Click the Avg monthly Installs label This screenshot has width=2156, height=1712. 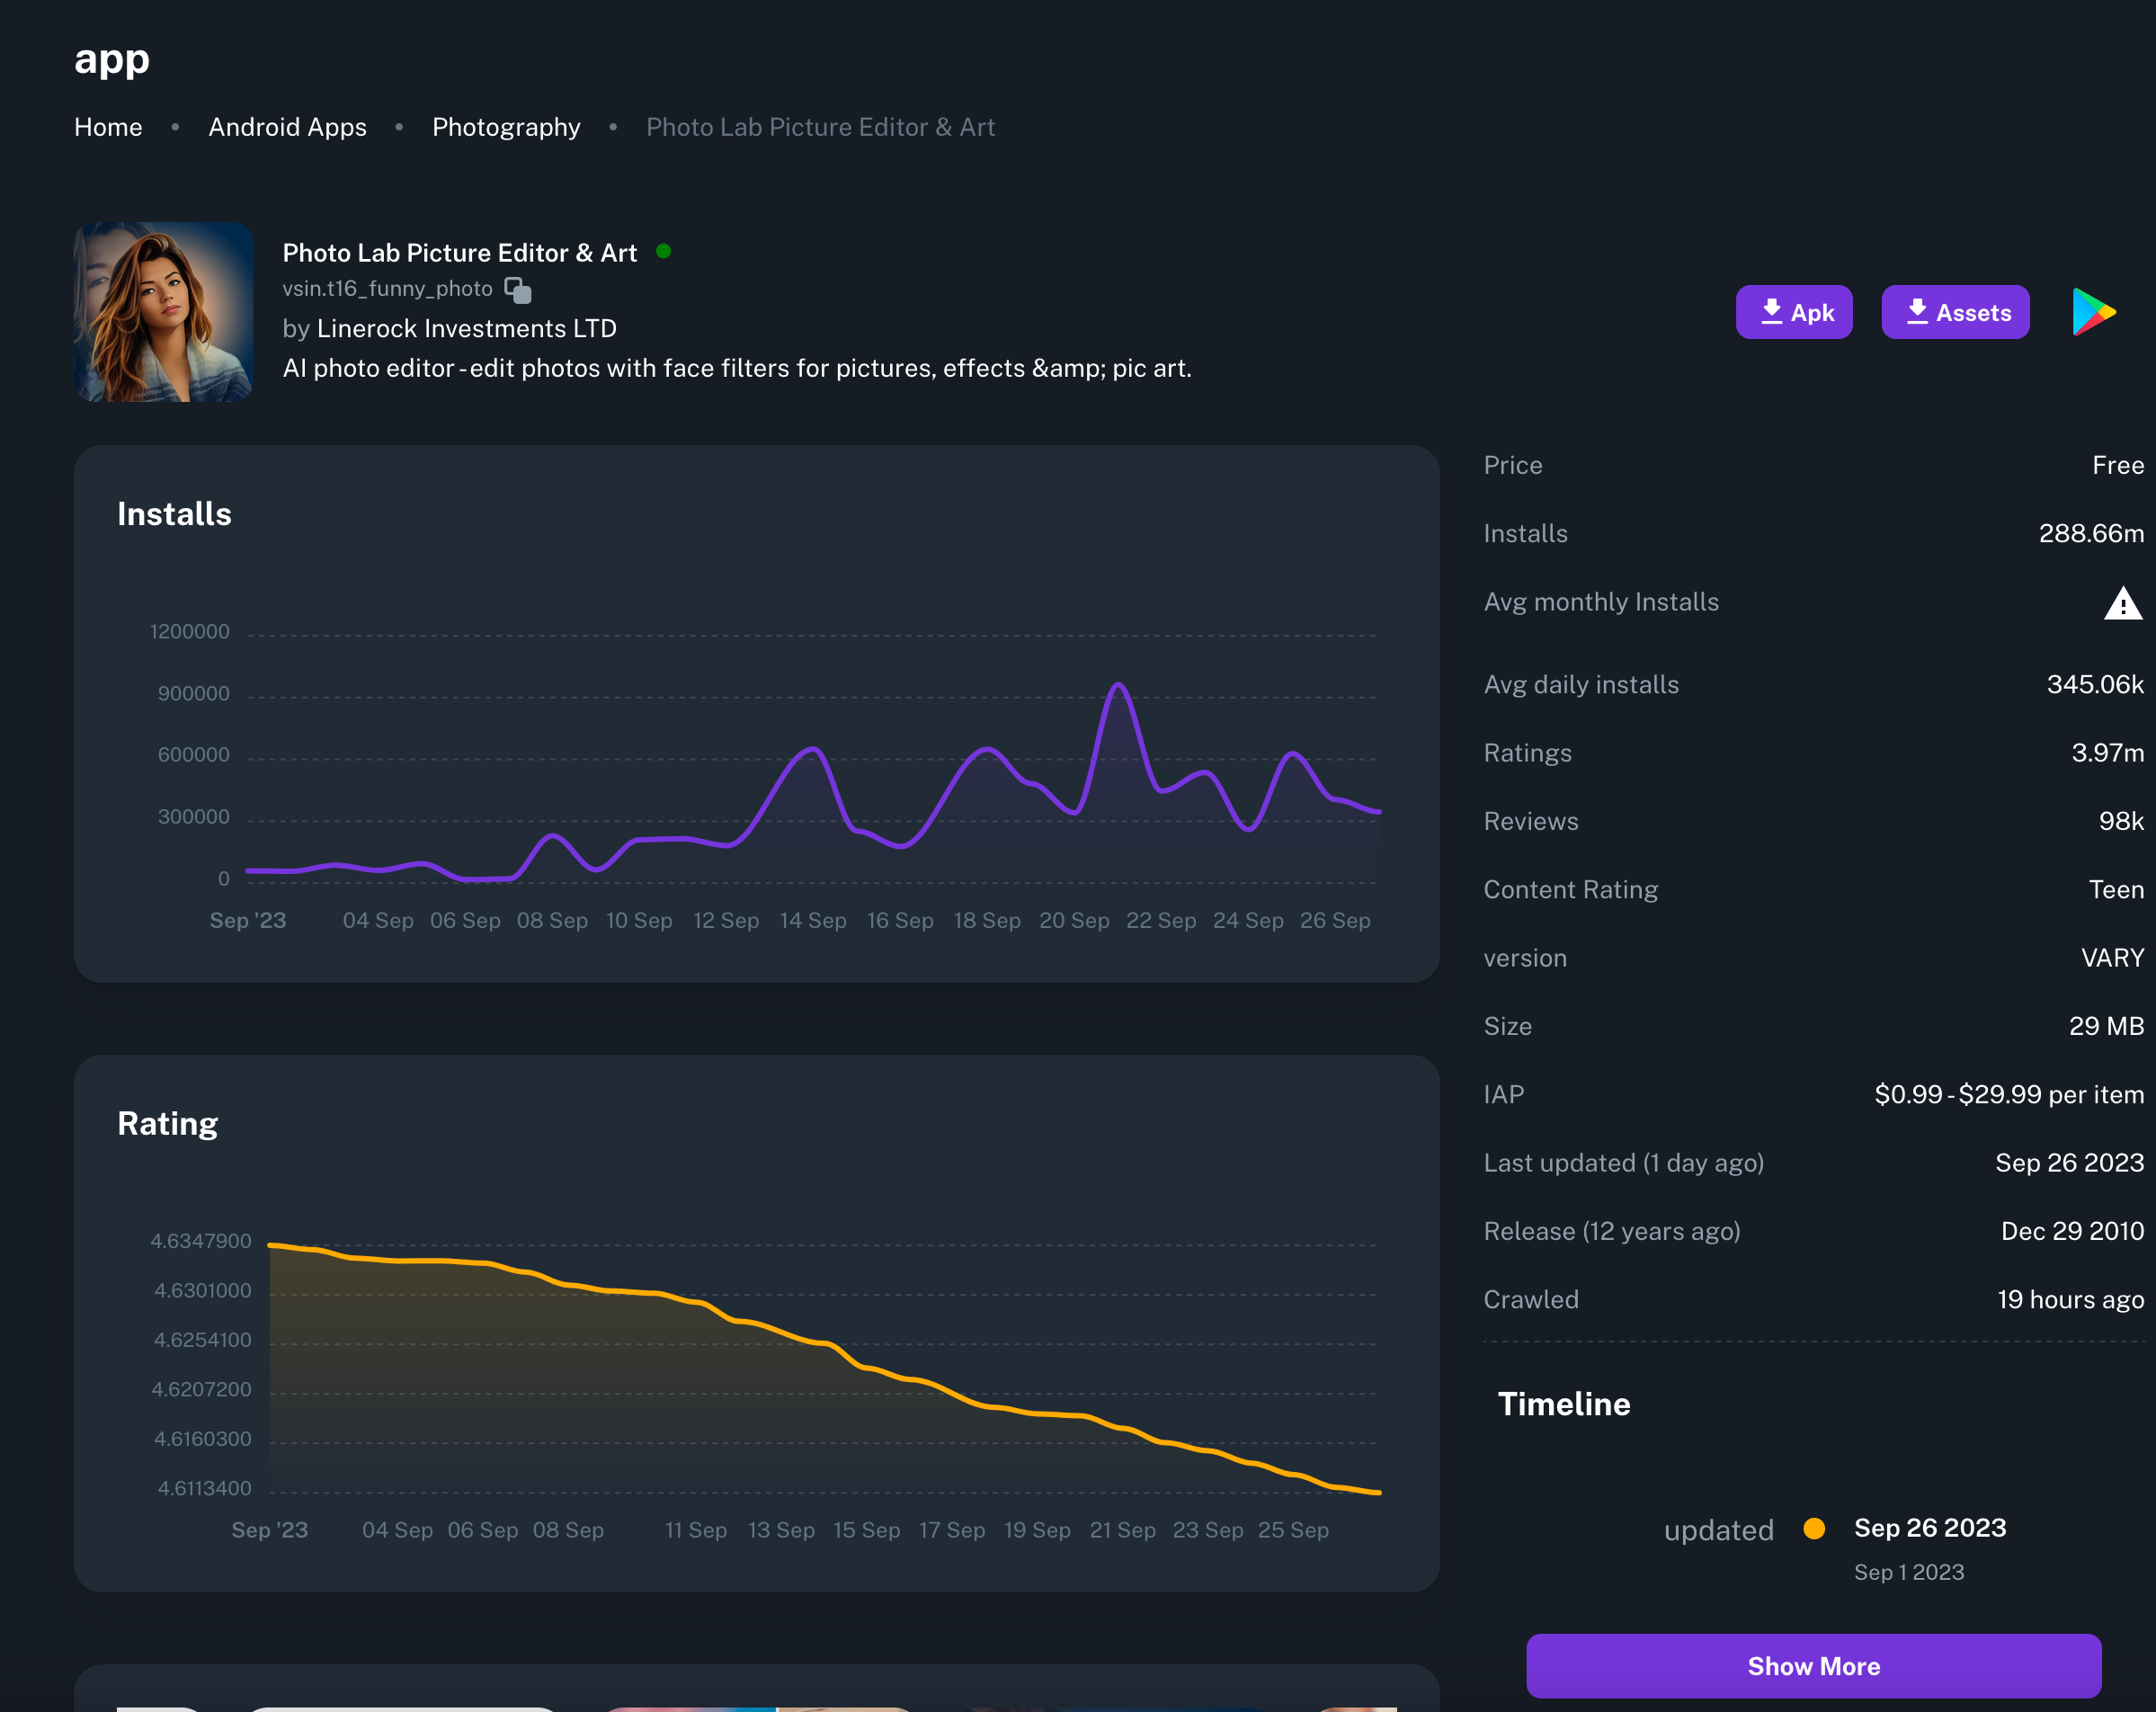click(1601, 602)
